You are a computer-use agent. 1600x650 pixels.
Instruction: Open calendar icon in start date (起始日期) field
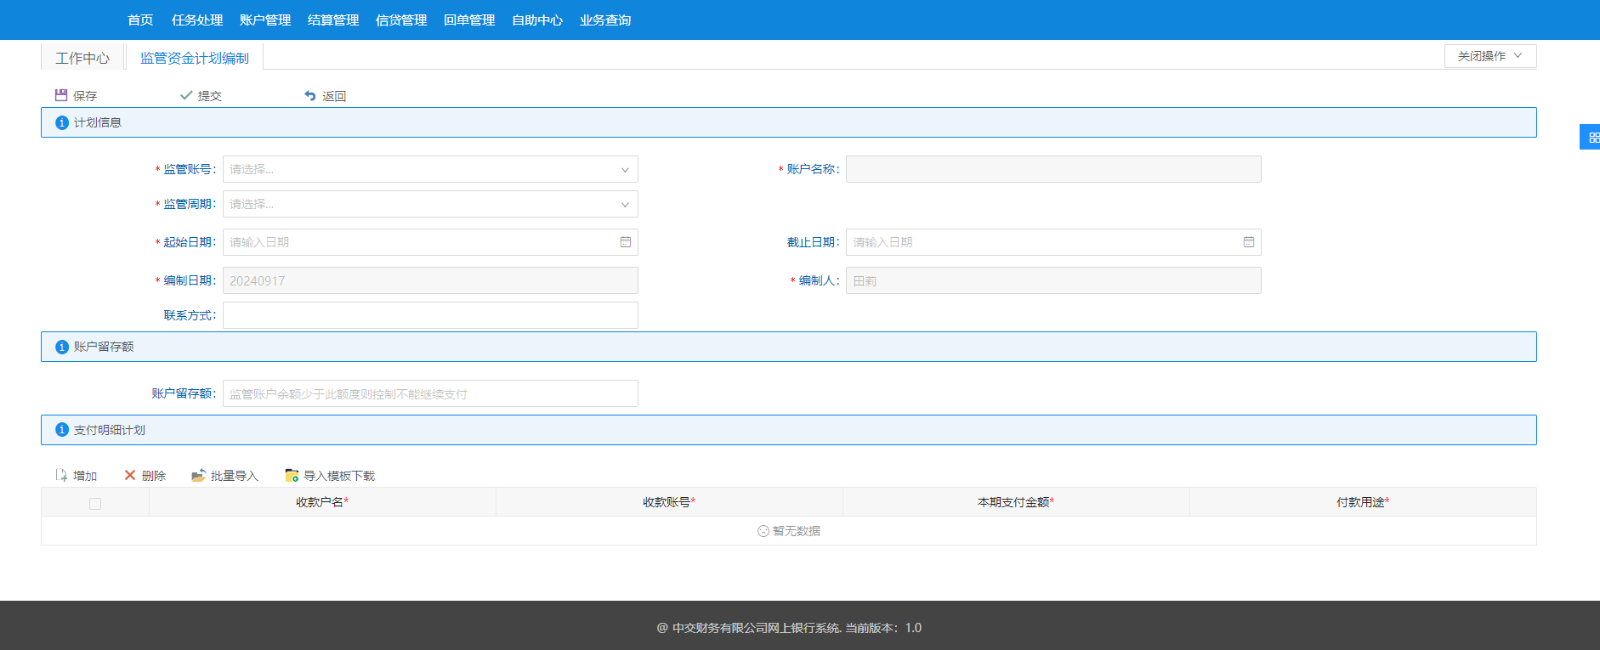pos(625,242)
